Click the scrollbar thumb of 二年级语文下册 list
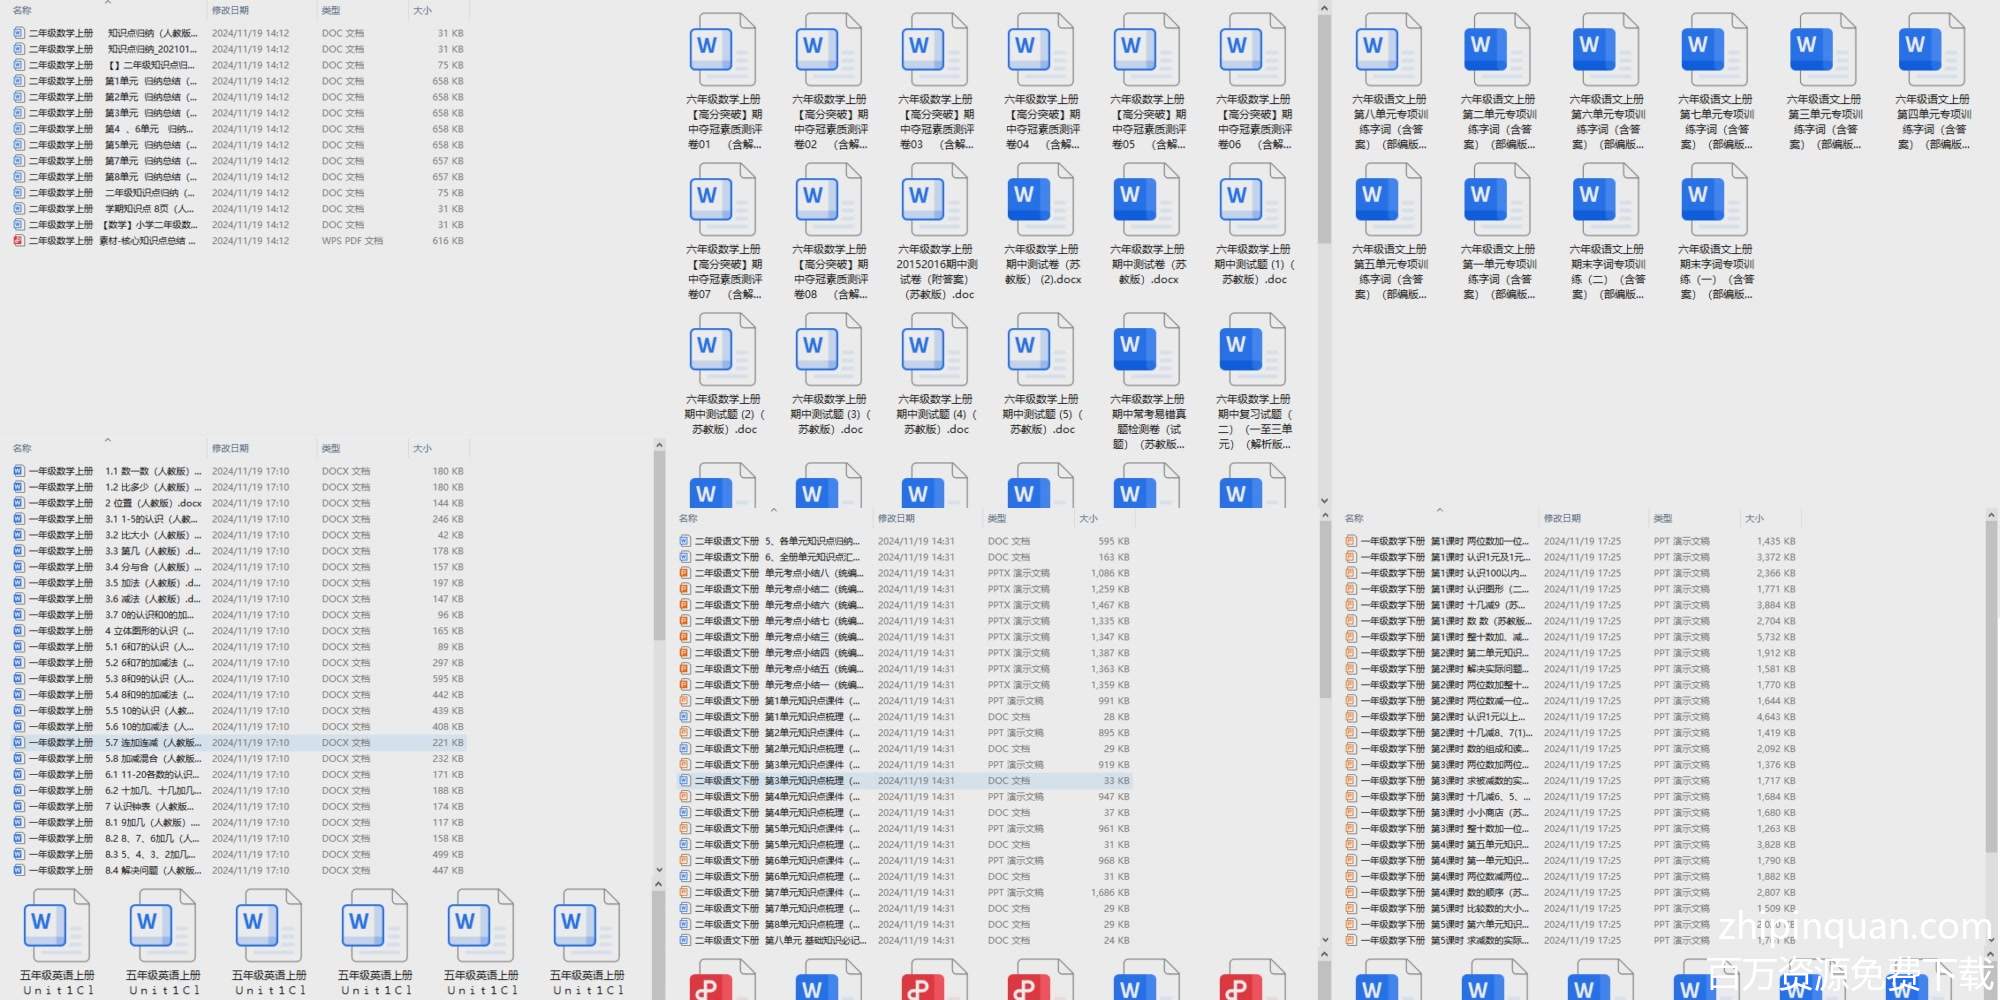The height and width of the screenshot is (1000, 2000). 1325,610
